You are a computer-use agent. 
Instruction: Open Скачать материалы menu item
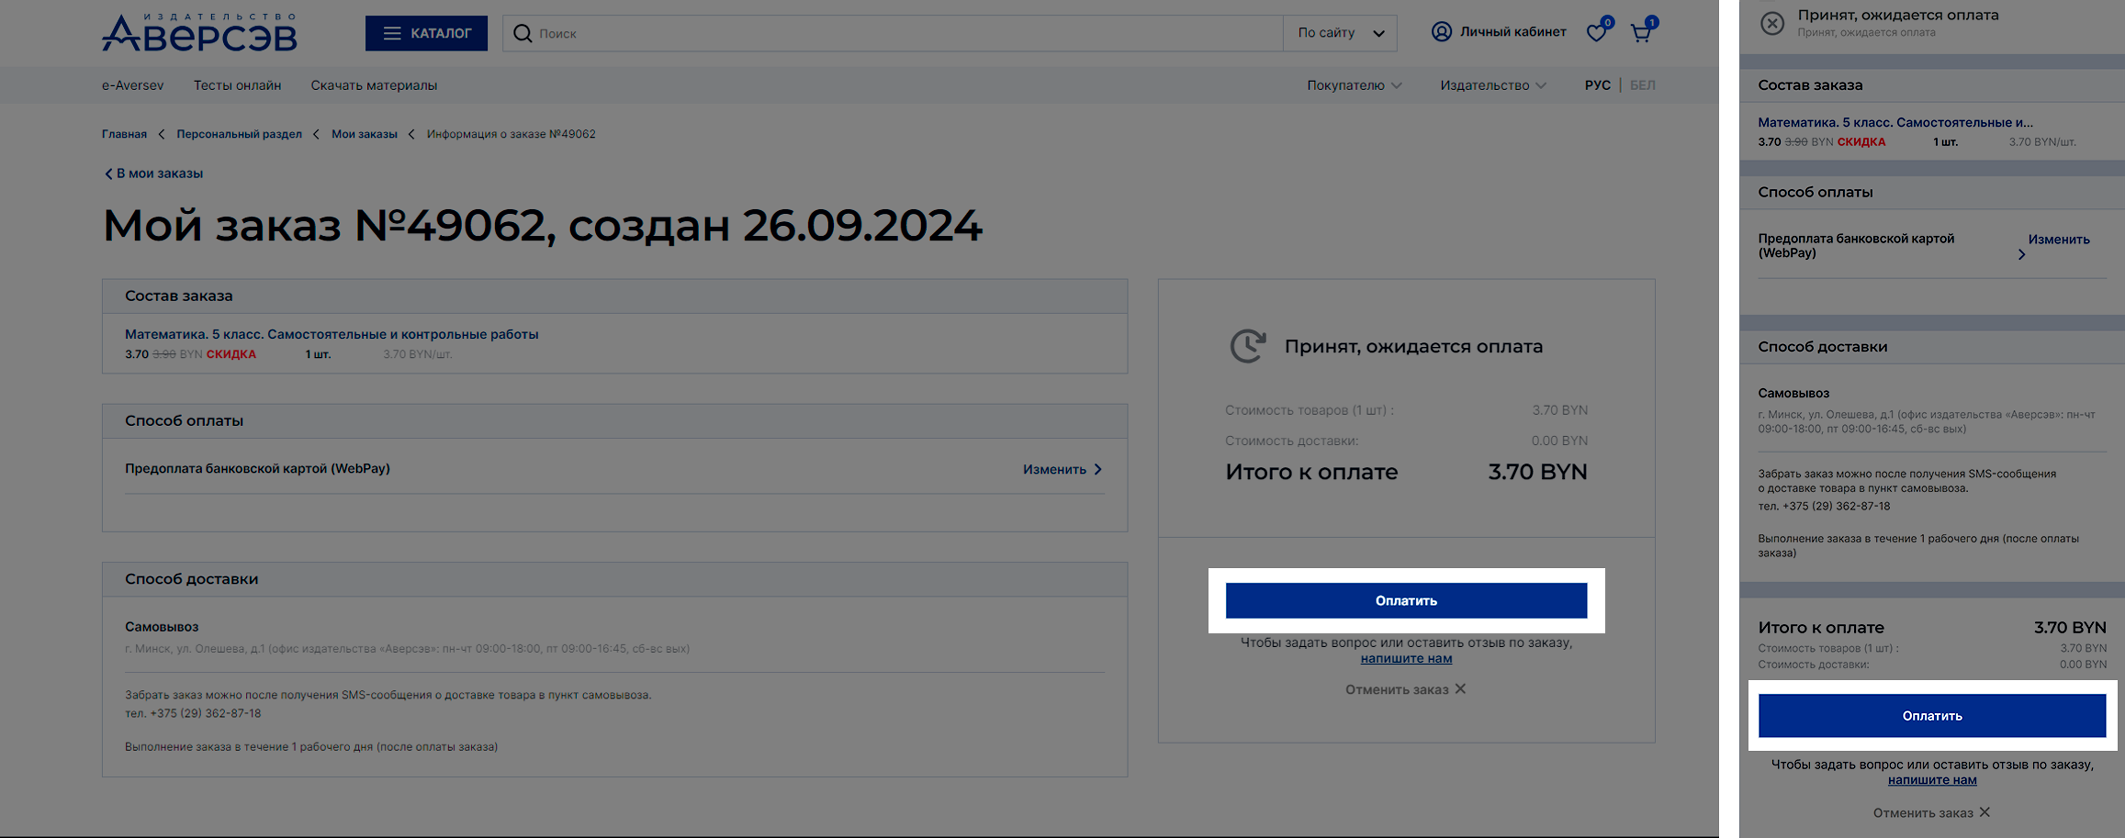373,85
